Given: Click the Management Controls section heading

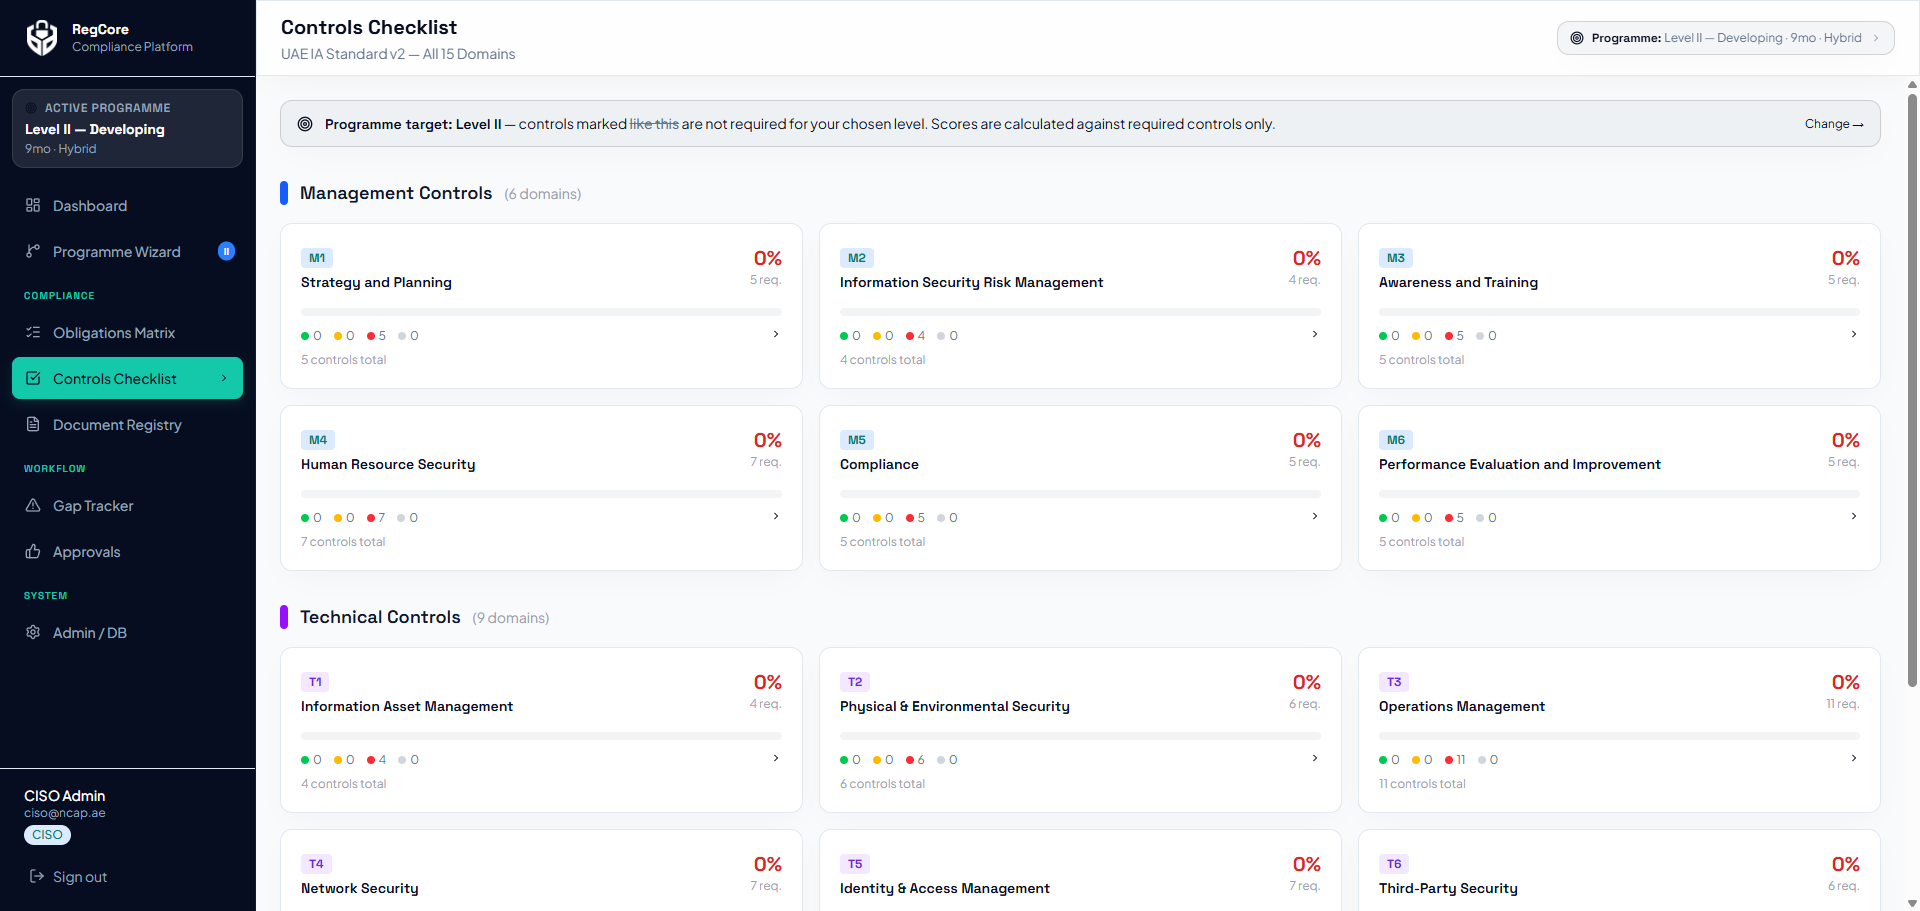Looking at the screenshot, I should [396, 193].
